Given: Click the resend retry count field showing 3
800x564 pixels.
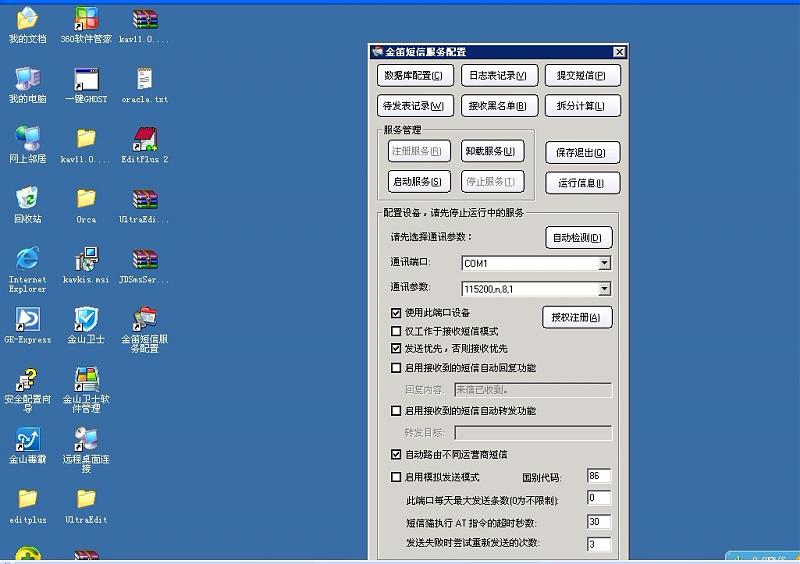Looking at the screenshot, I should point(599,544).
